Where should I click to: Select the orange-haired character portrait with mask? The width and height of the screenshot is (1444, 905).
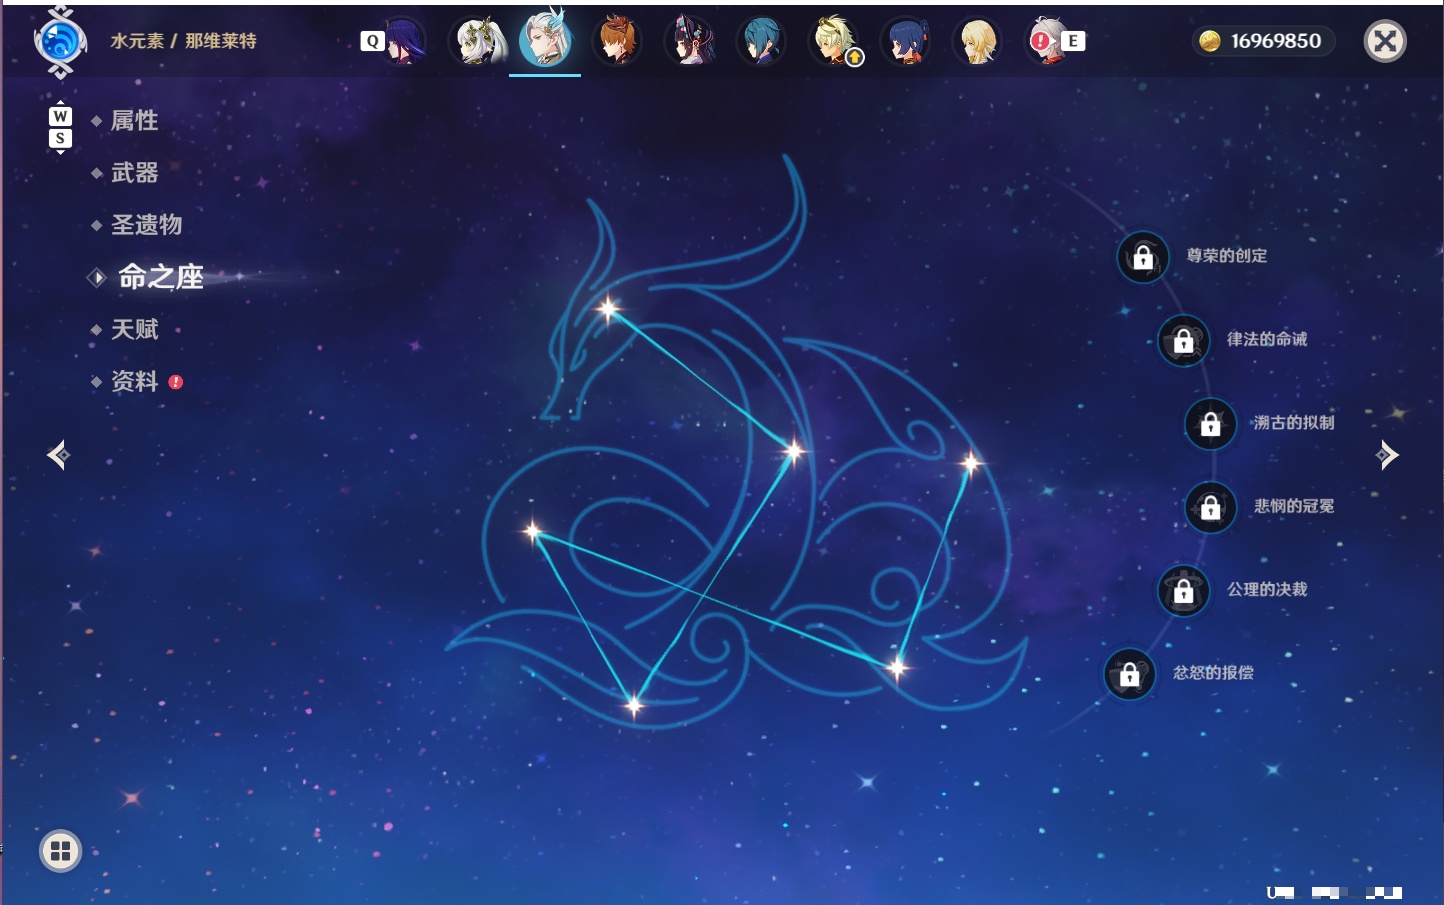pos(618,41)
